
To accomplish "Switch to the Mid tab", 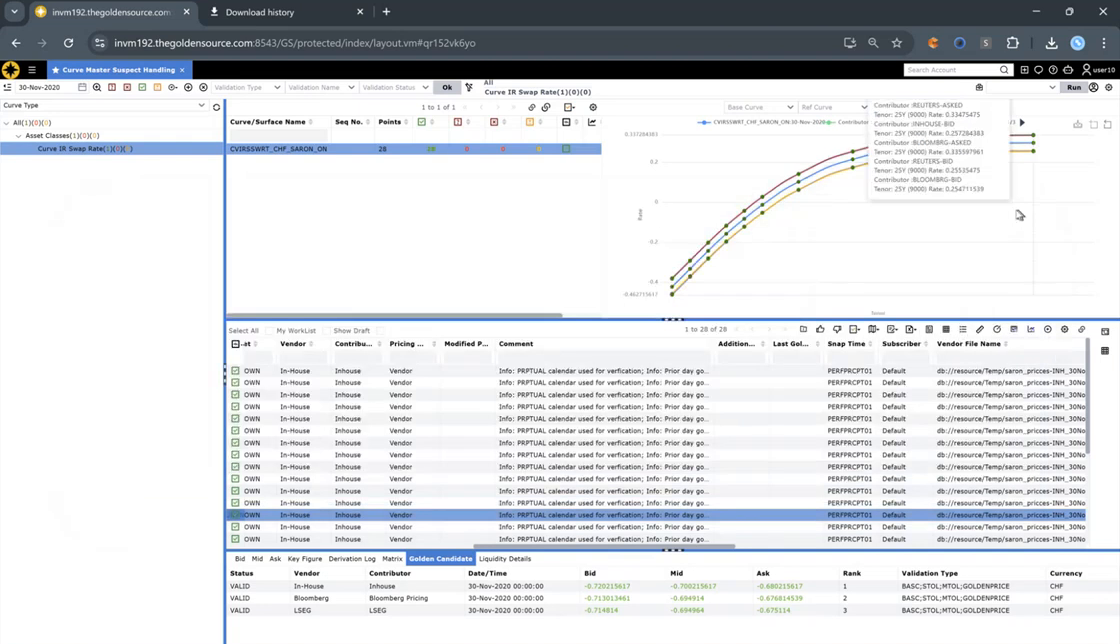I will pos(257,559).
